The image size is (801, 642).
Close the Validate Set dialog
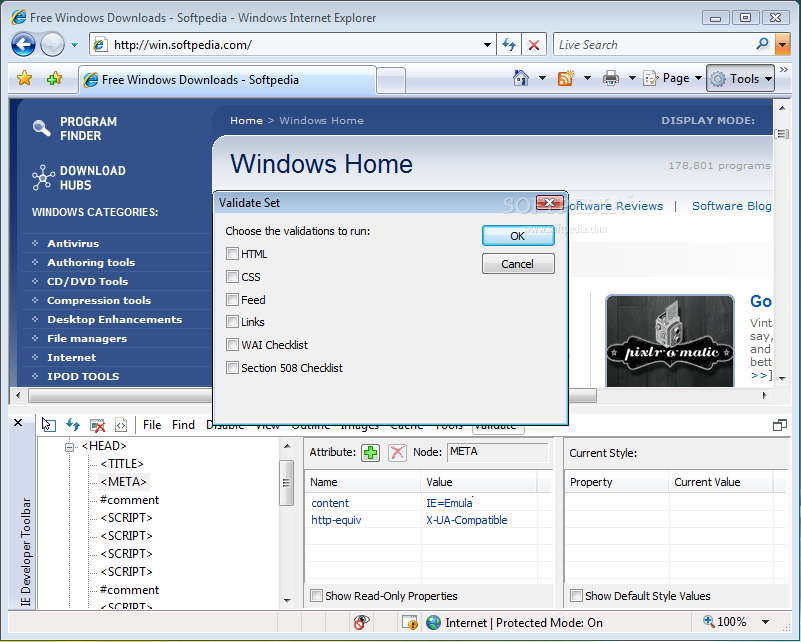coord(550,203)
